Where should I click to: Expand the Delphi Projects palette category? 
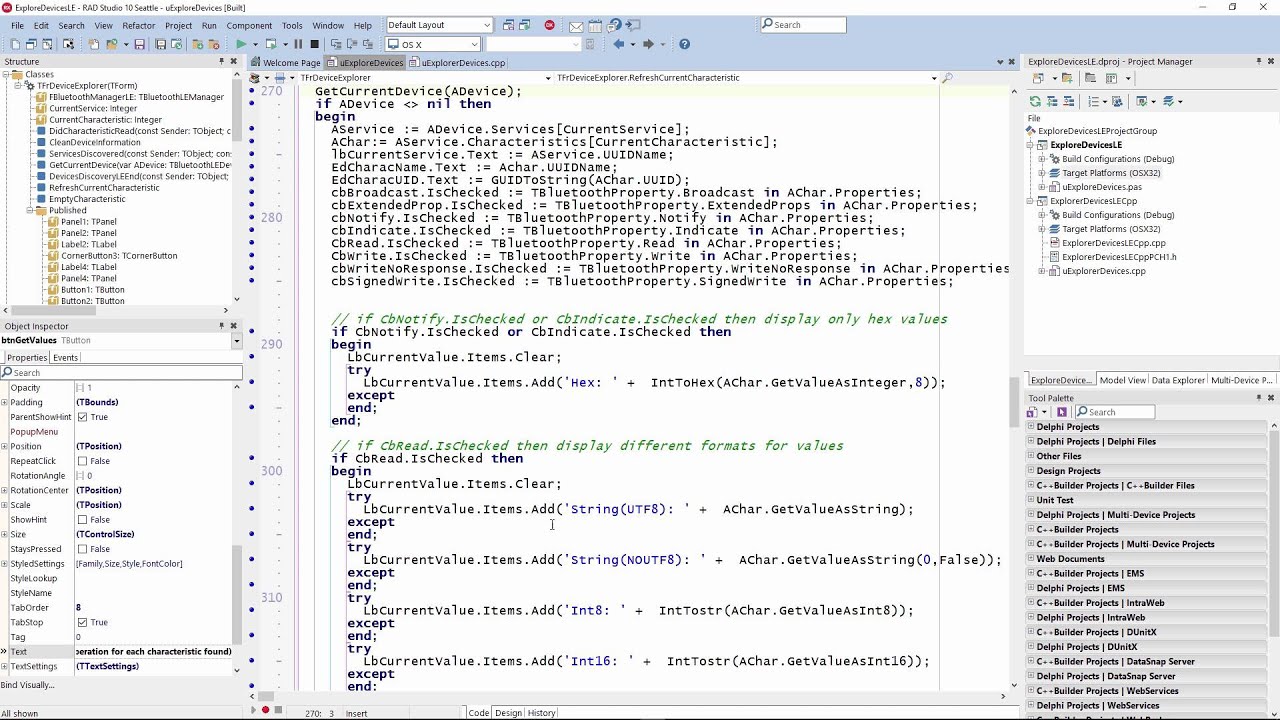pos(1031,427)
